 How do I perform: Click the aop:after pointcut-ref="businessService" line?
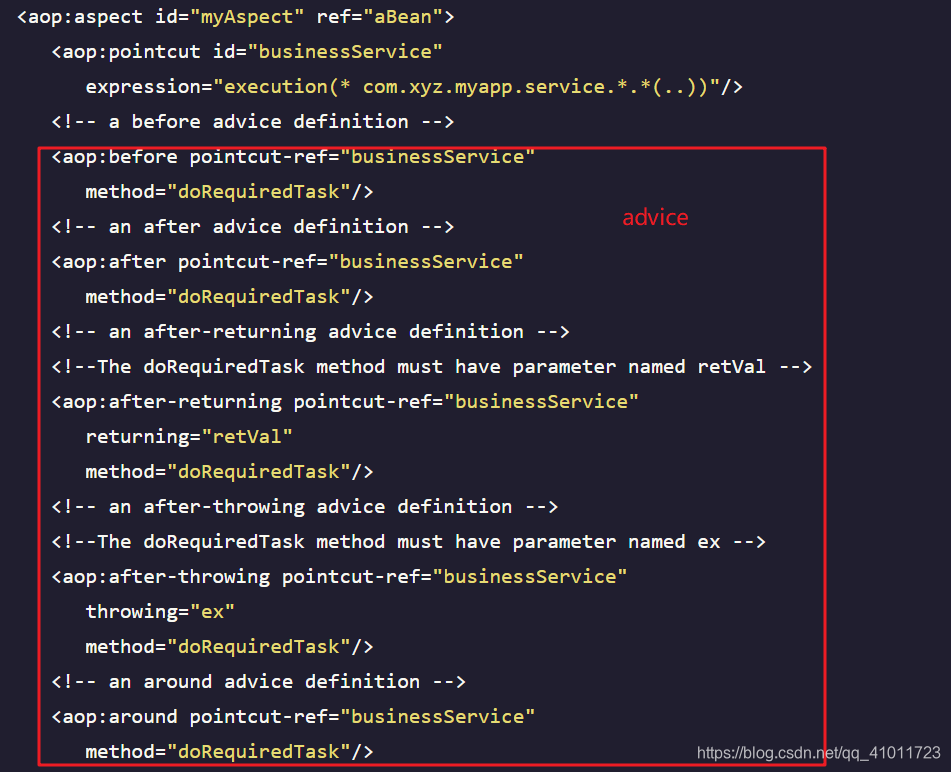tap(287, 262)
